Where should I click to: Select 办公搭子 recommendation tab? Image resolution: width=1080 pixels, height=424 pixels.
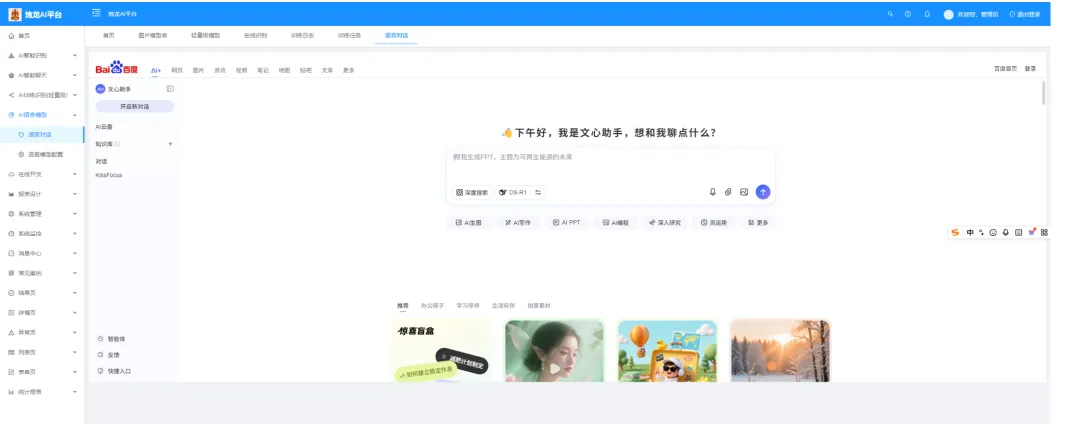433,306
